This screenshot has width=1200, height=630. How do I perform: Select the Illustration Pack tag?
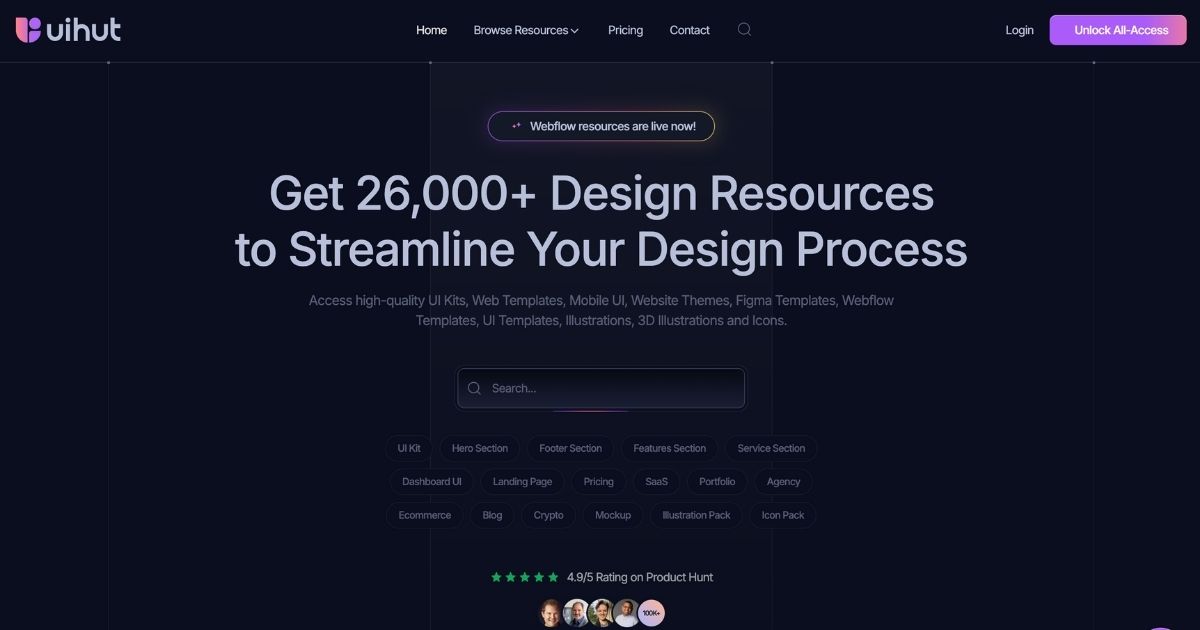coord(696,515)
